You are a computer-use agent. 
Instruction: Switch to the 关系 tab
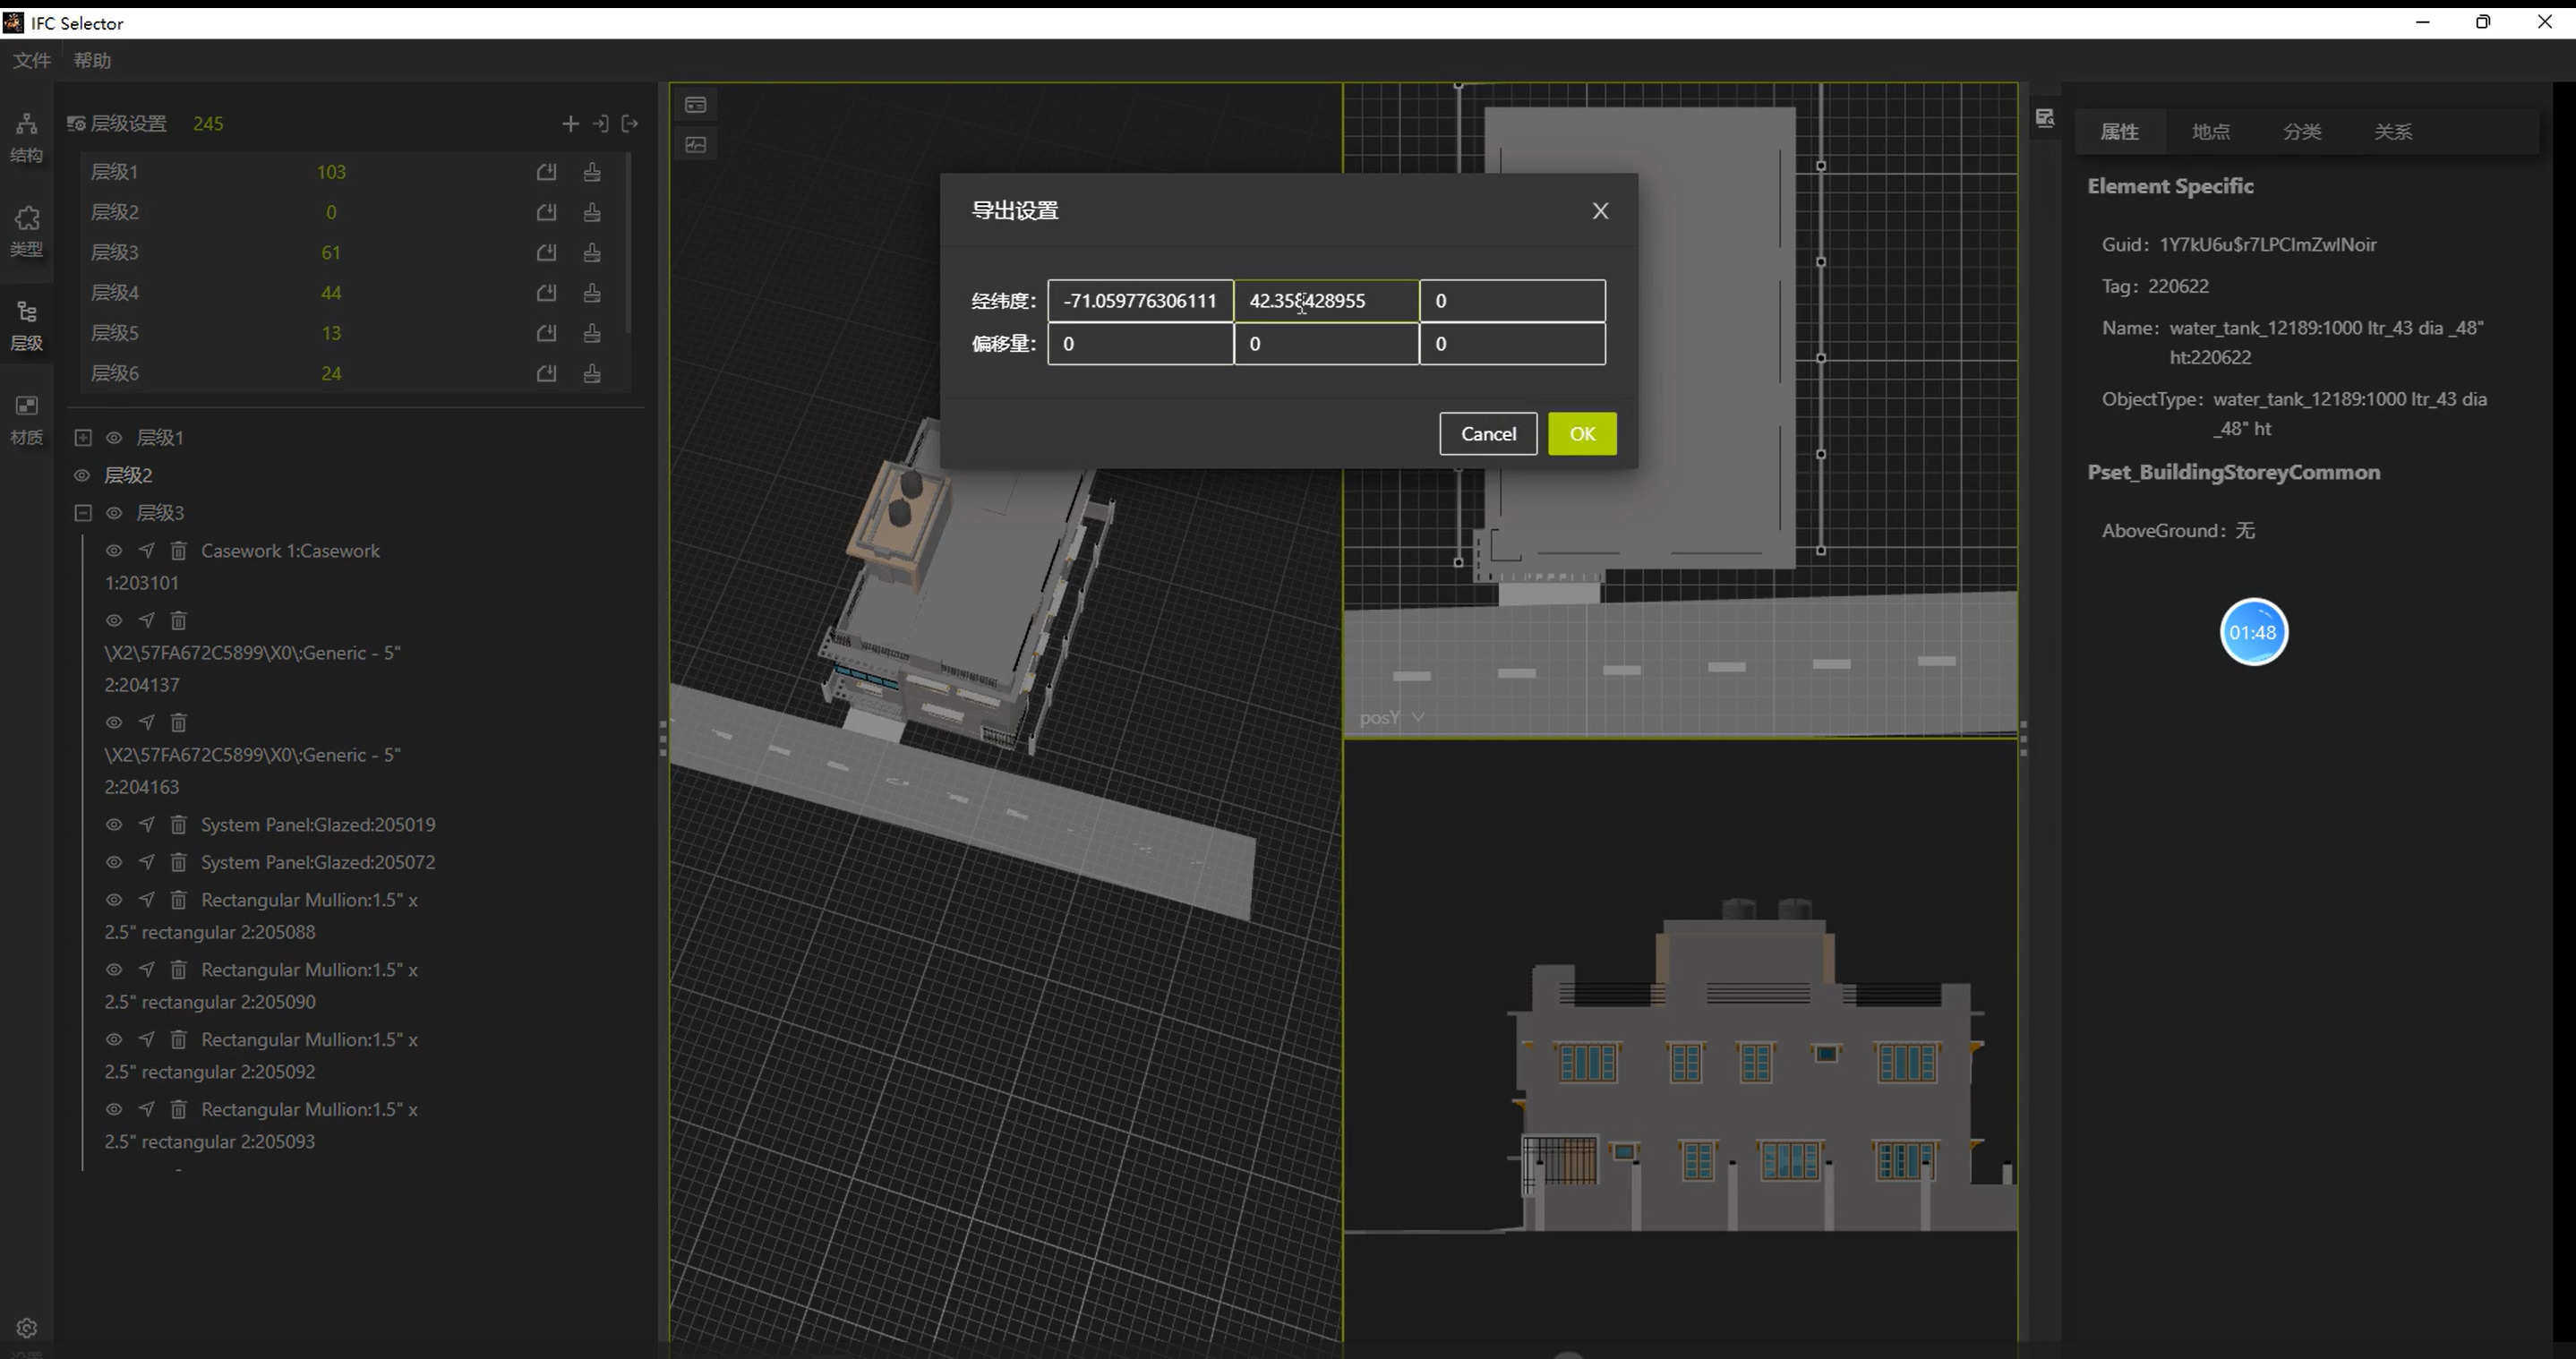point(2393,131)
